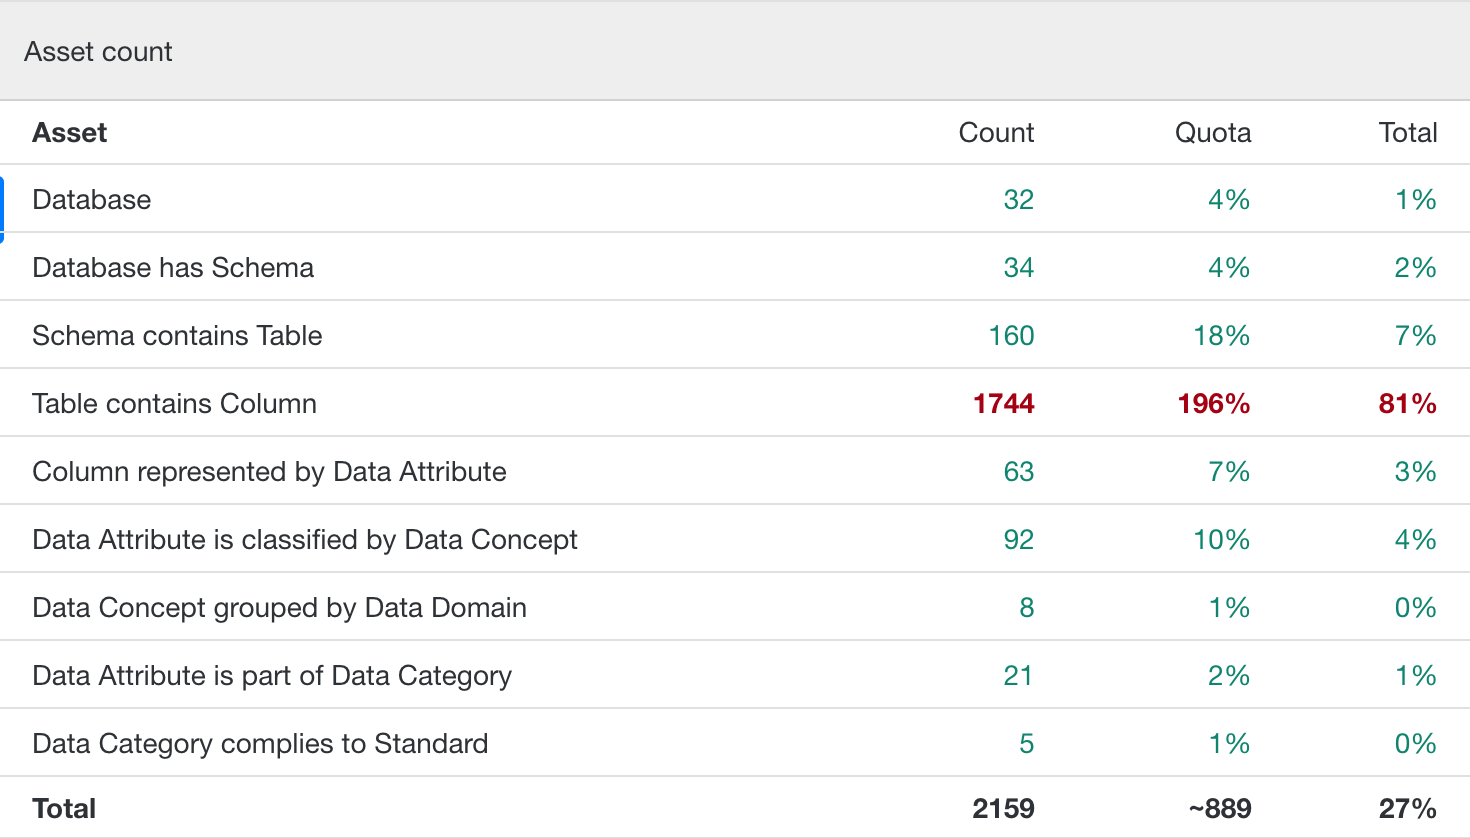Click count 5 in complies to Standard row

[1027, 744]
